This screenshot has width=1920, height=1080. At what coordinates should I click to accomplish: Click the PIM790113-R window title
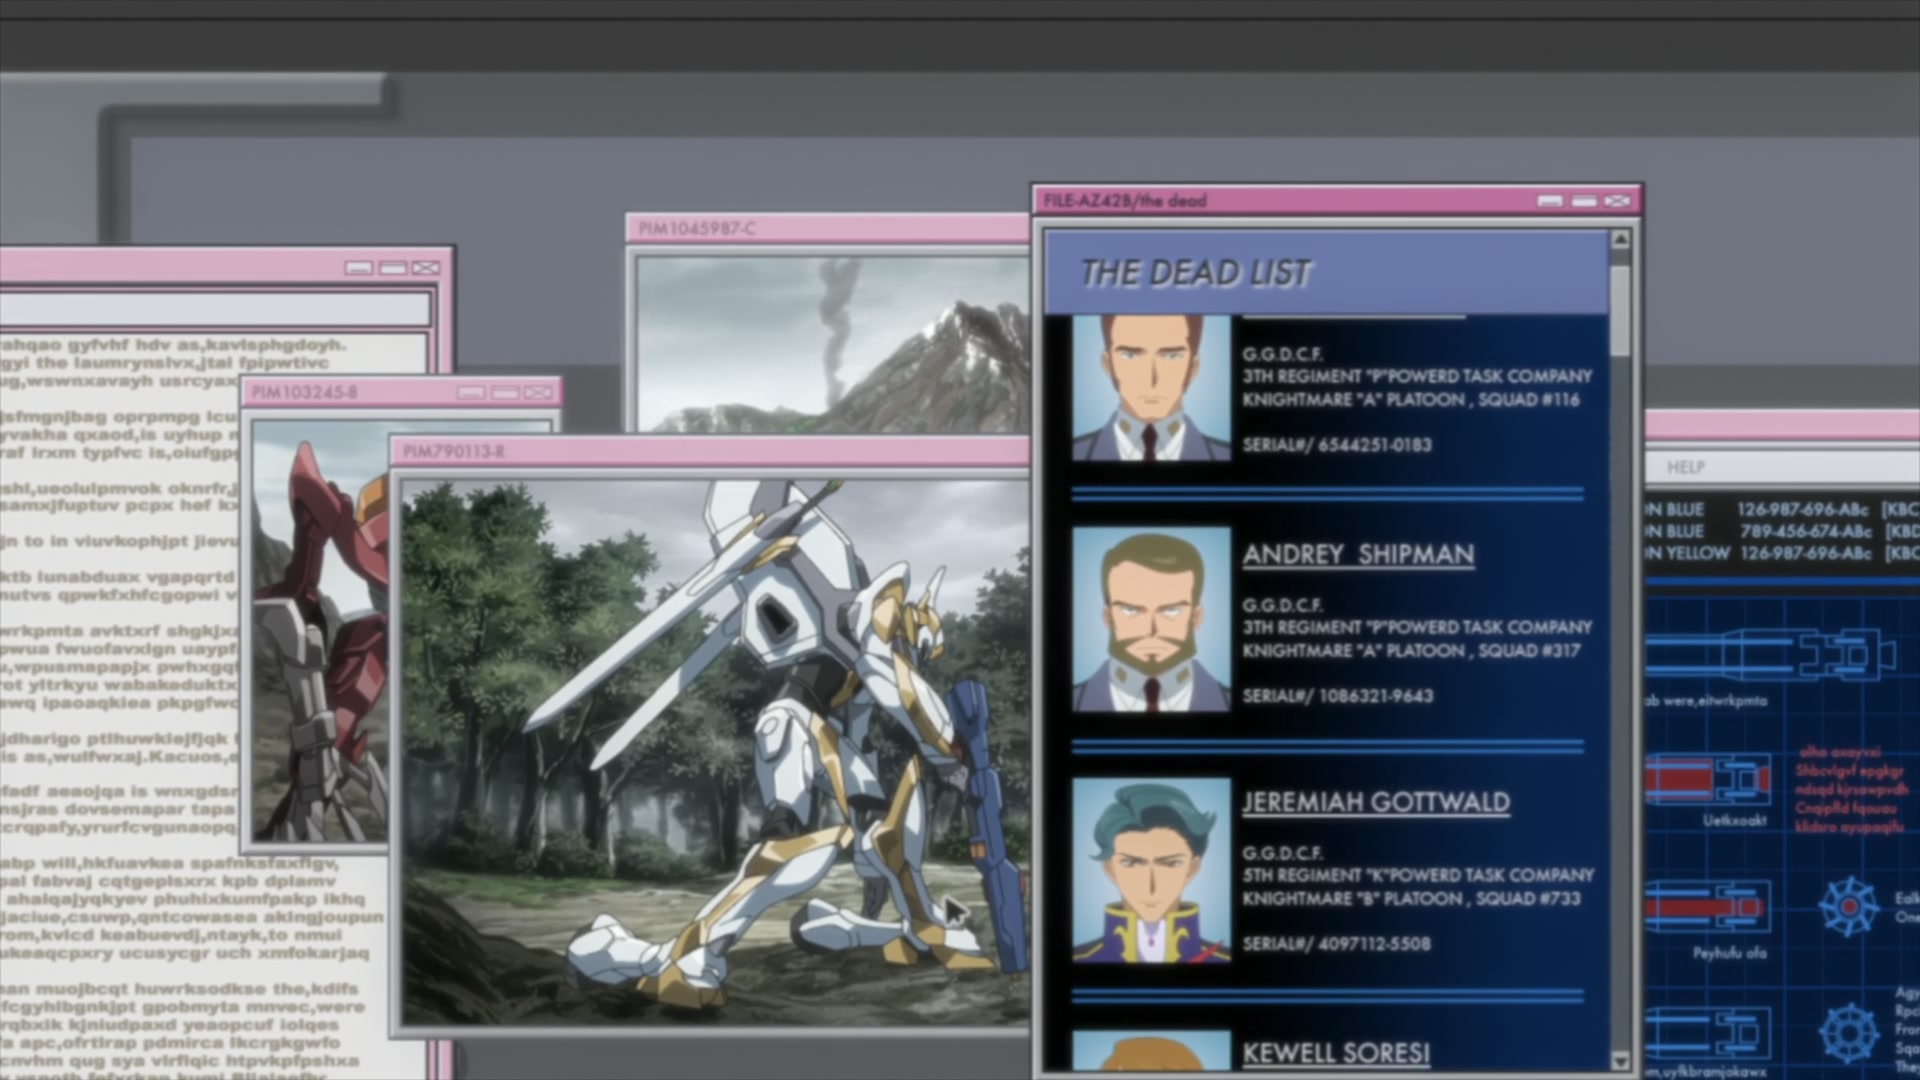pyautogui.click(x=454, y=452)
